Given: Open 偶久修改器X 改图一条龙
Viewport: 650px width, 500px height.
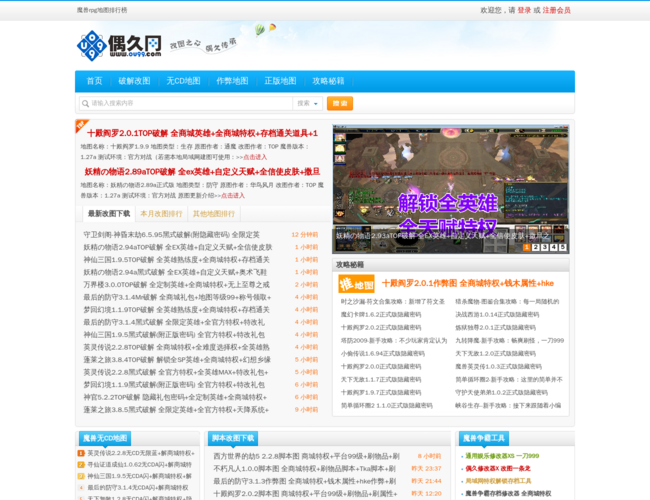Looking at the screenshot, I should click(498, 468).
